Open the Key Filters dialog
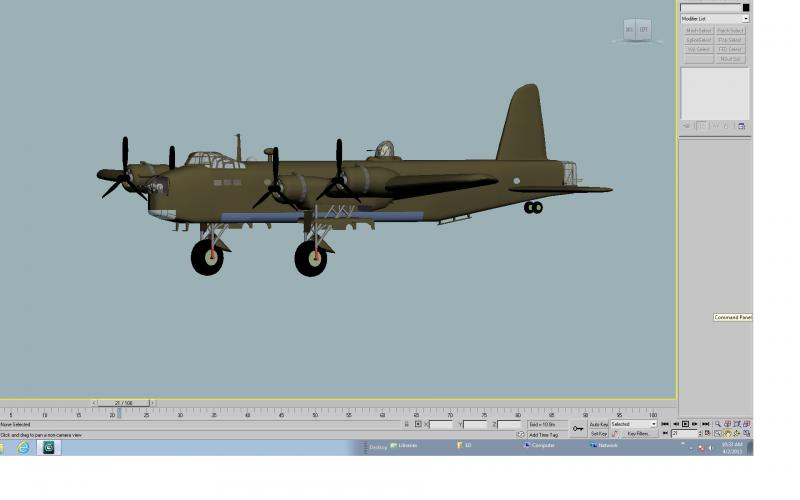The height and width of the screenshot is (500, 800). [x=638, y=434]
